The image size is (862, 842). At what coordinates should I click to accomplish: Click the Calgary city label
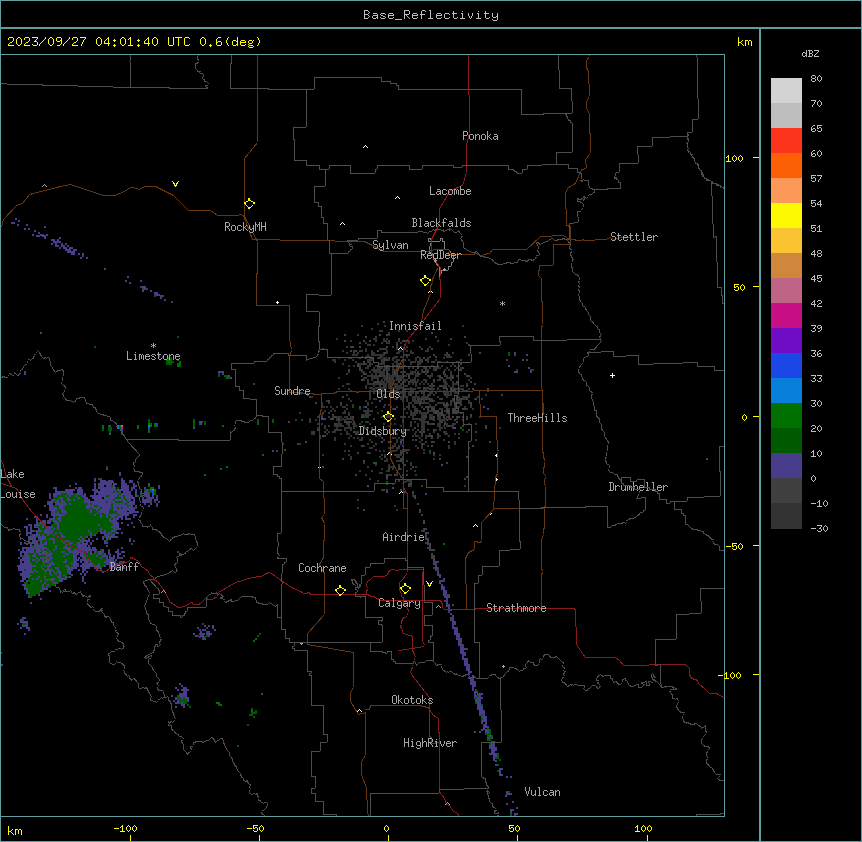click(399, 603)
